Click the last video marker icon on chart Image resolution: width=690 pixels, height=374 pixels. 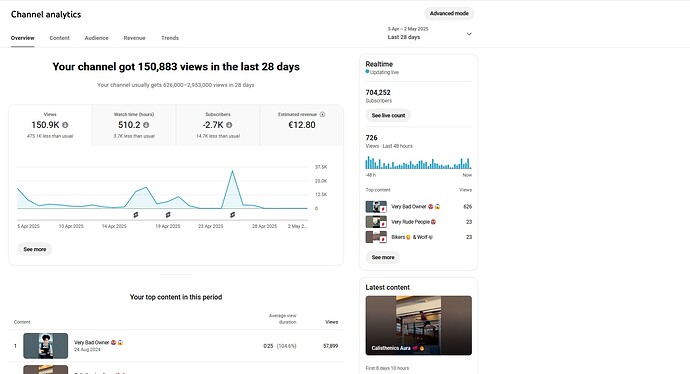(x=232, y=215)
